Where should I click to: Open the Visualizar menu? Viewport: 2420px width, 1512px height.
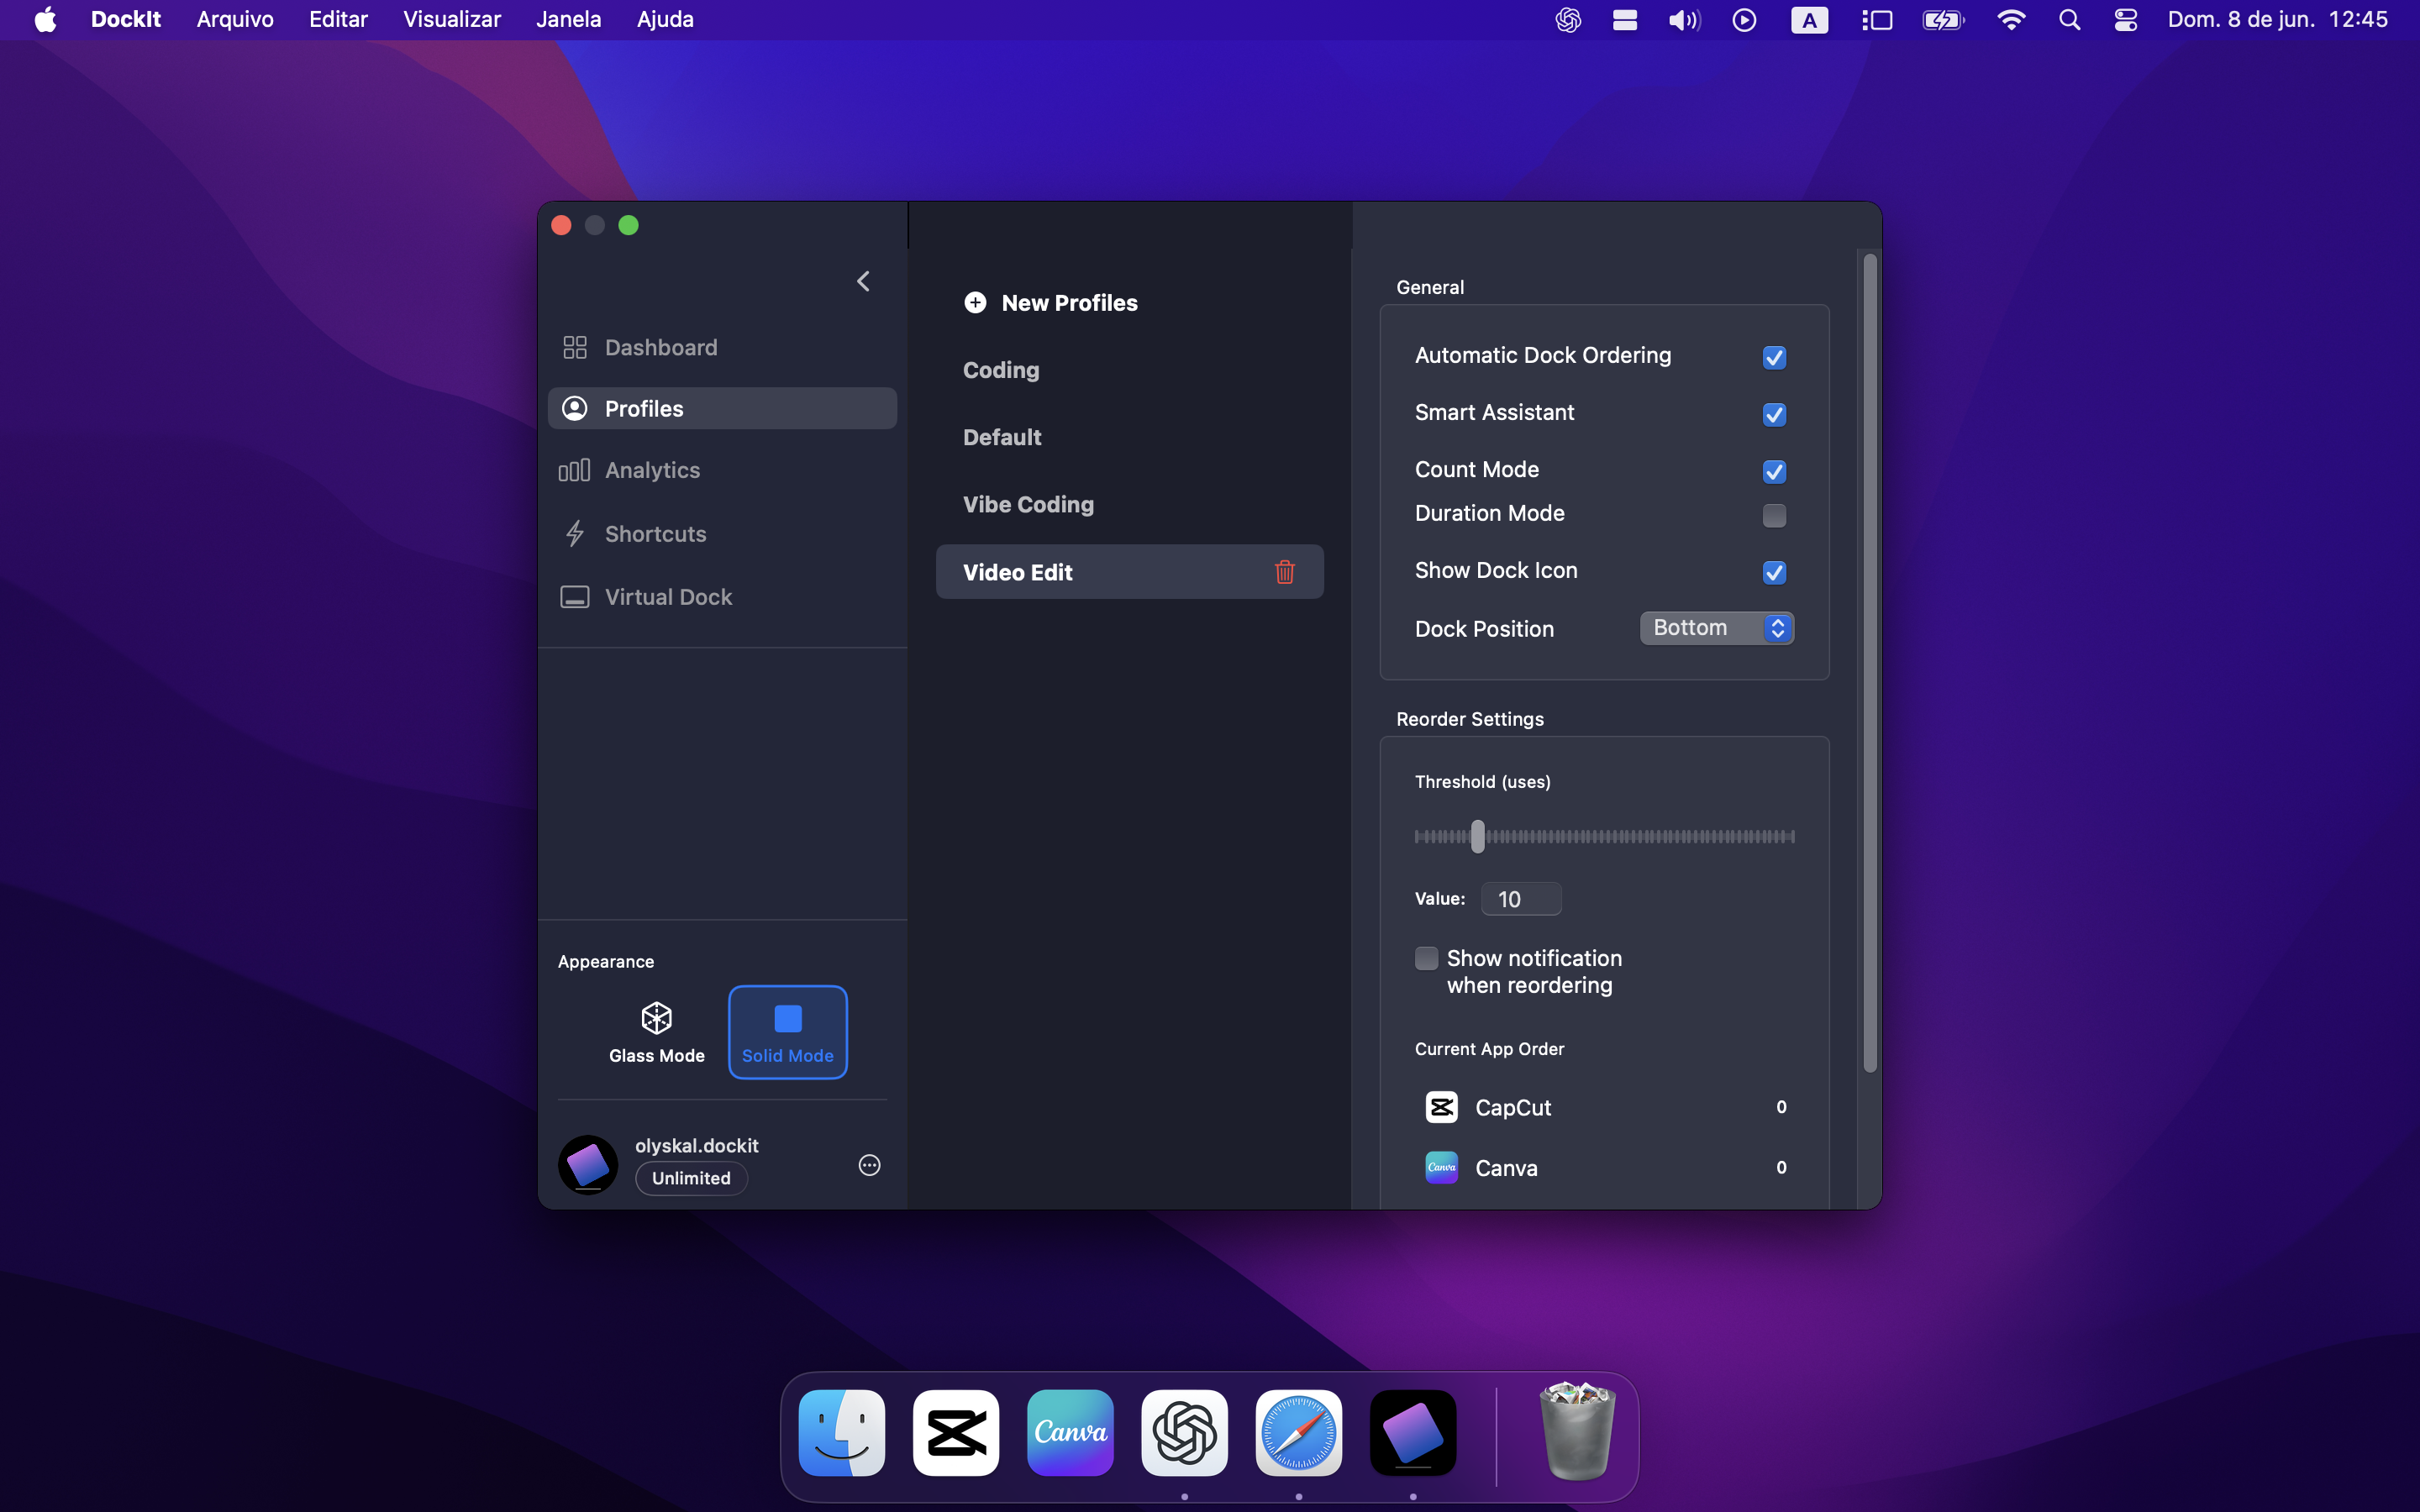451,19
